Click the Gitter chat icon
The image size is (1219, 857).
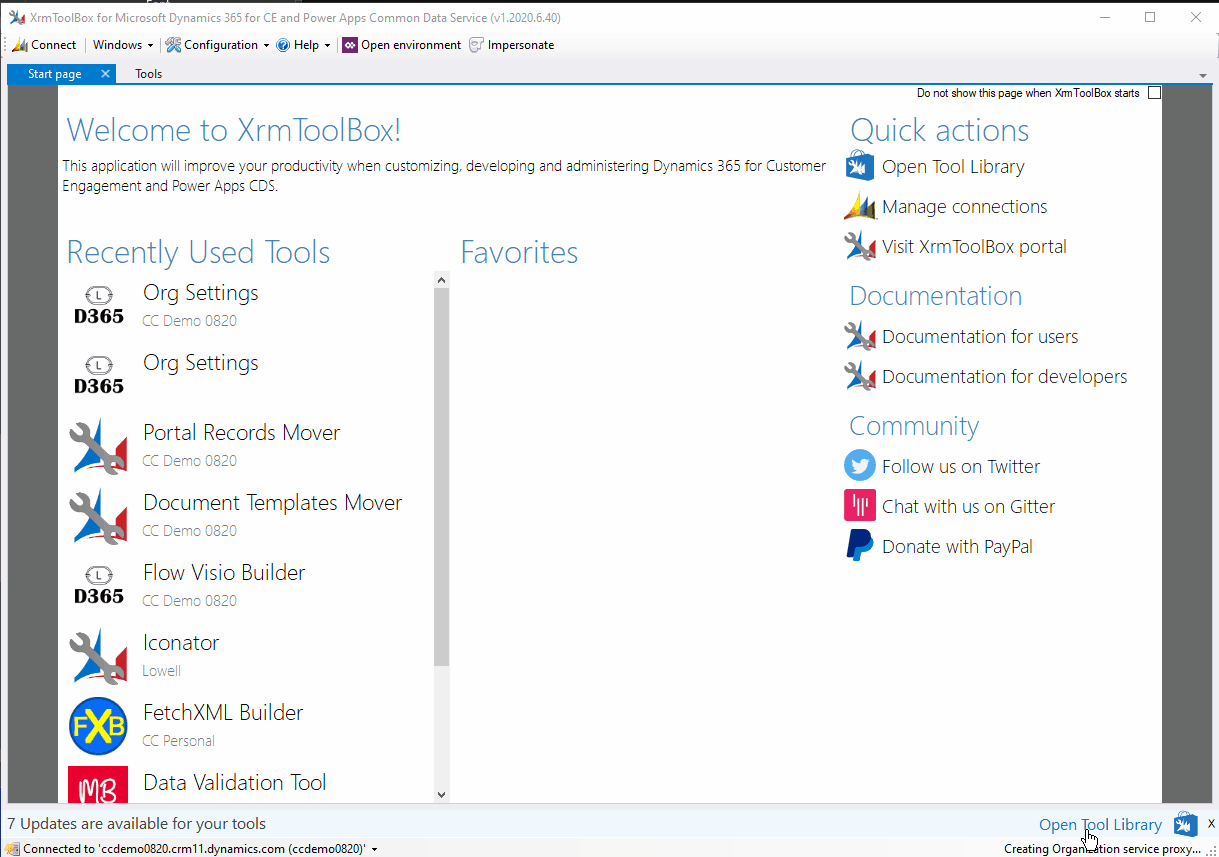pos(859,506)
